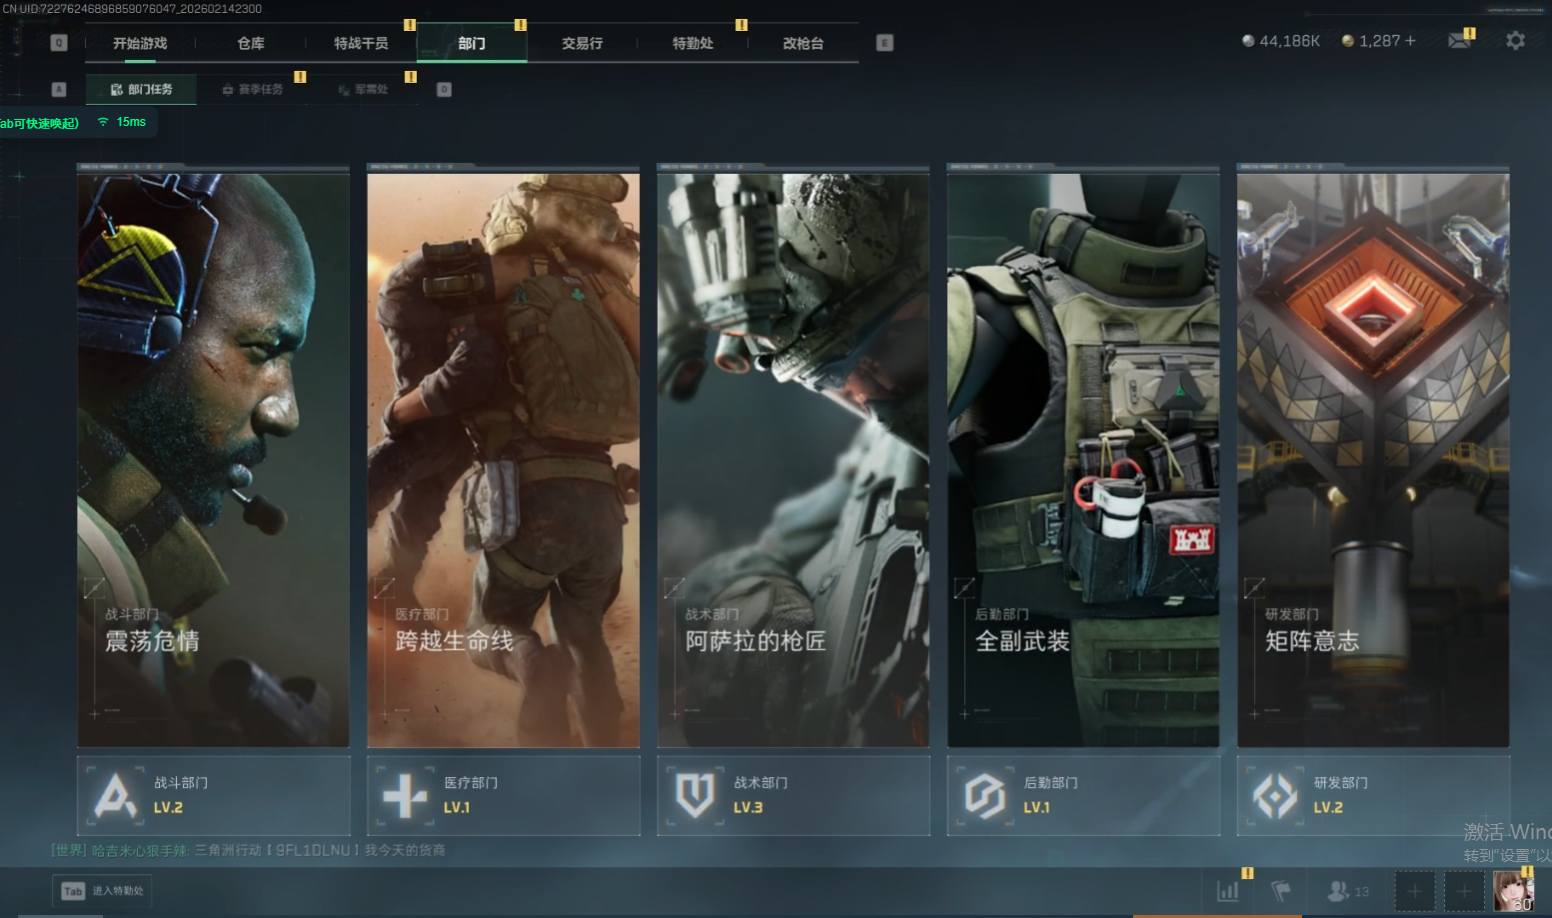Open the 军需处 sub-tab
Viewport: 1552px width, 918px height.
click(x=363, y=89)
